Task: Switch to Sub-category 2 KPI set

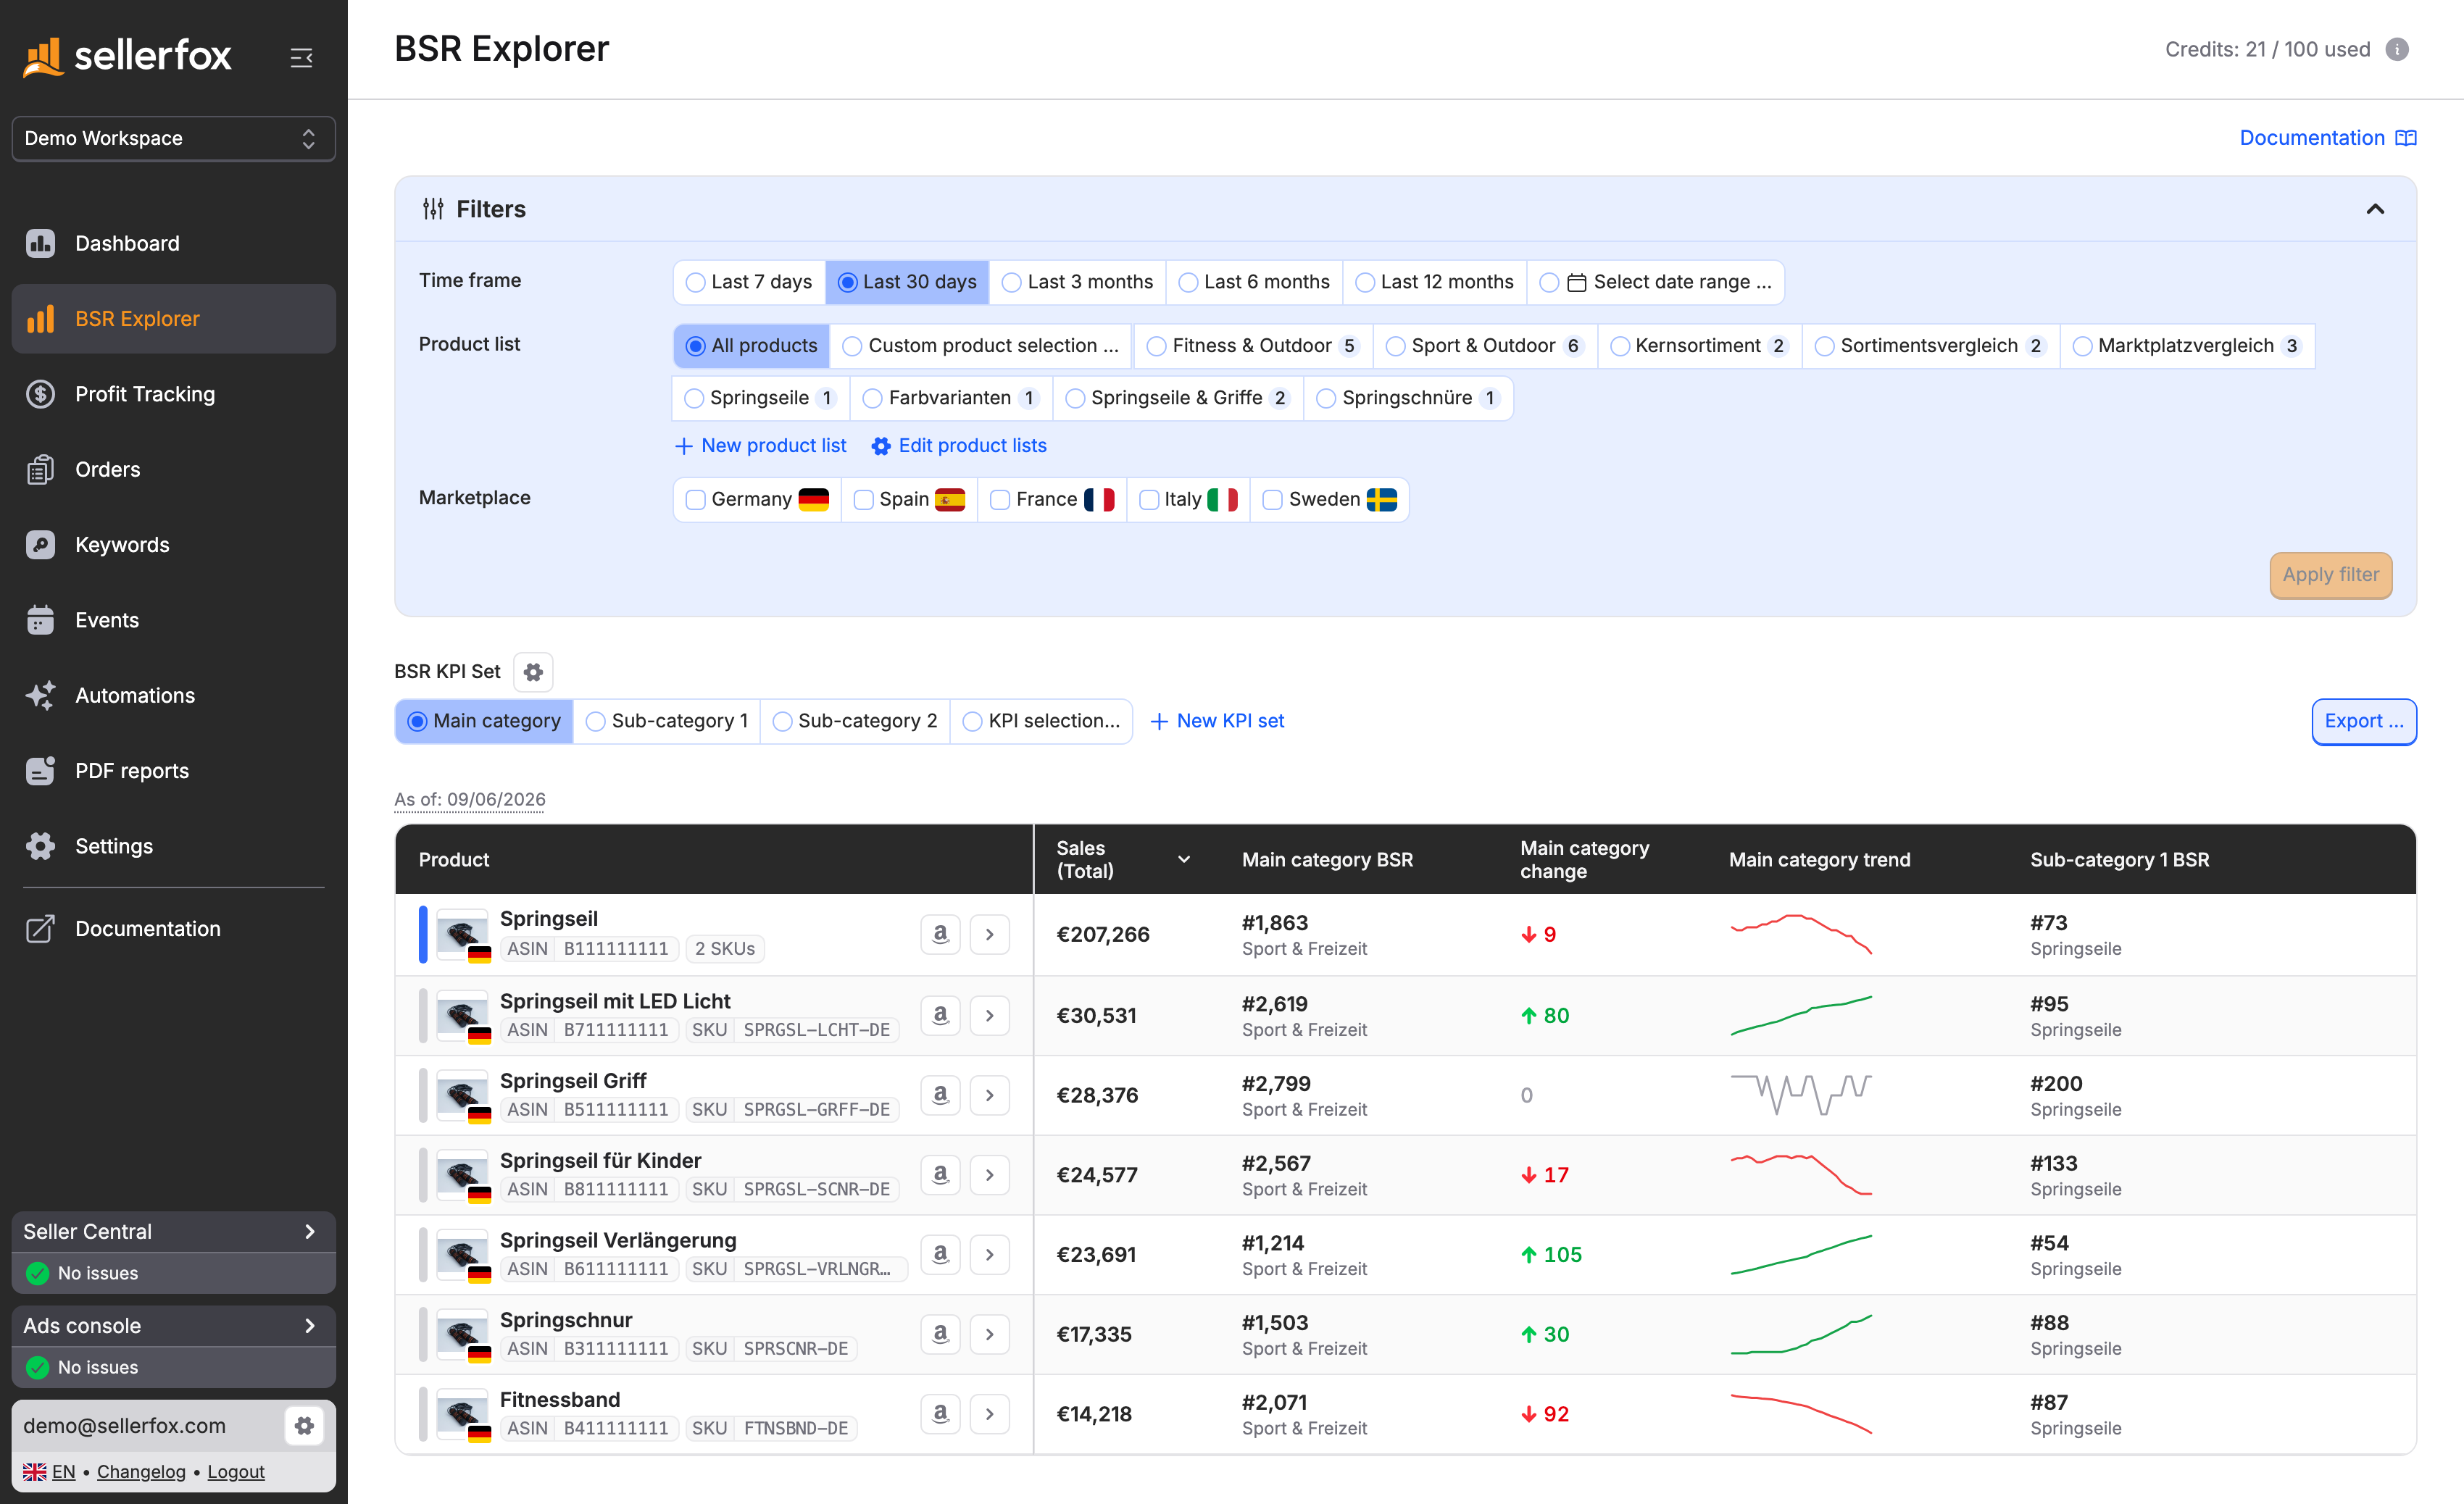Action: [855, 721]
